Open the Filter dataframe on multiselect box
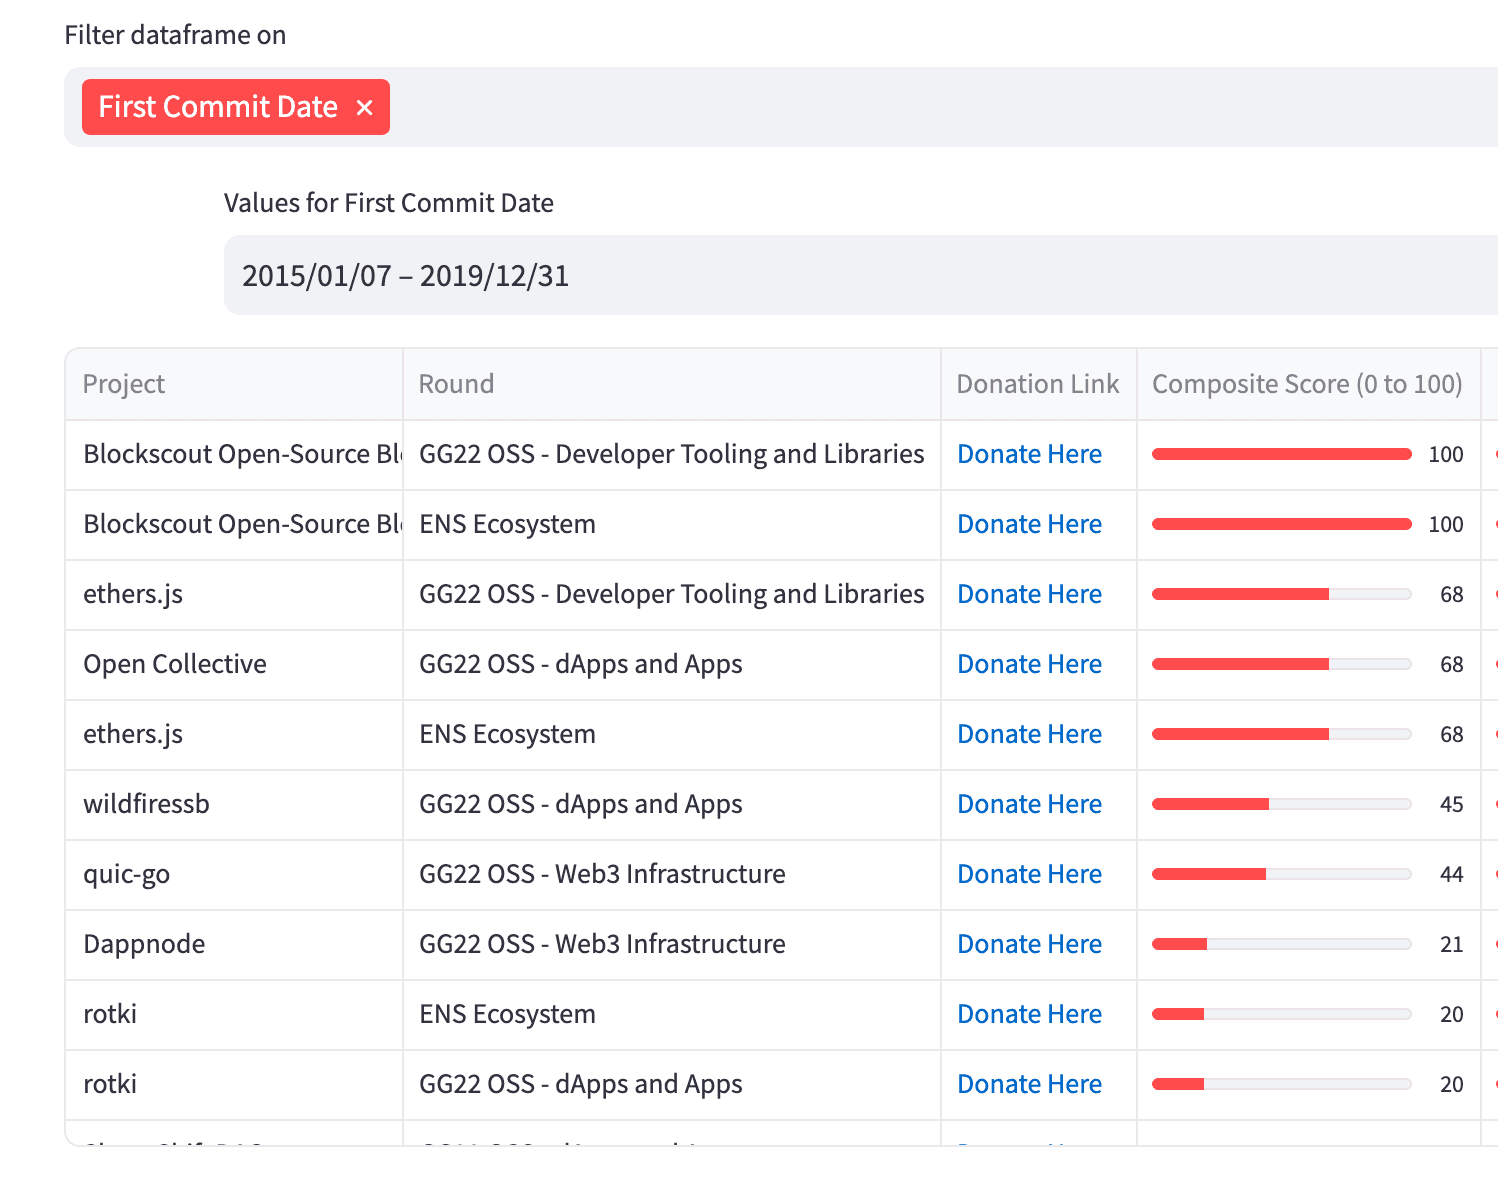 [x=900, y=108]
